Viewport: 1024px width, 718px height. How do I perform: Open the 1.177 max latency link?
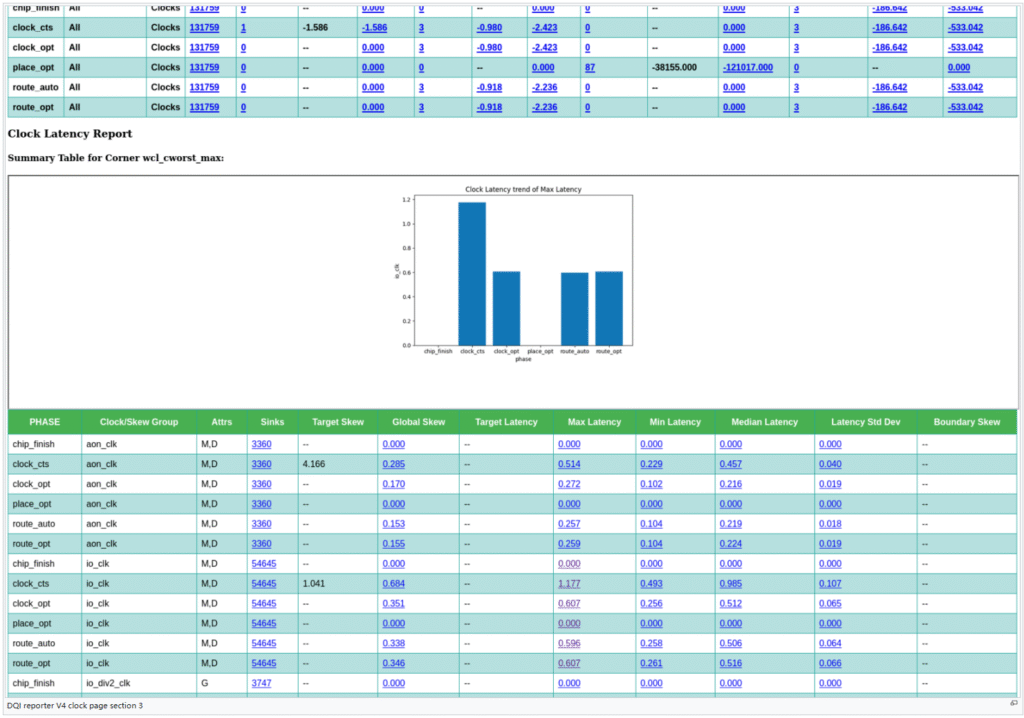(x=569, y=583)
